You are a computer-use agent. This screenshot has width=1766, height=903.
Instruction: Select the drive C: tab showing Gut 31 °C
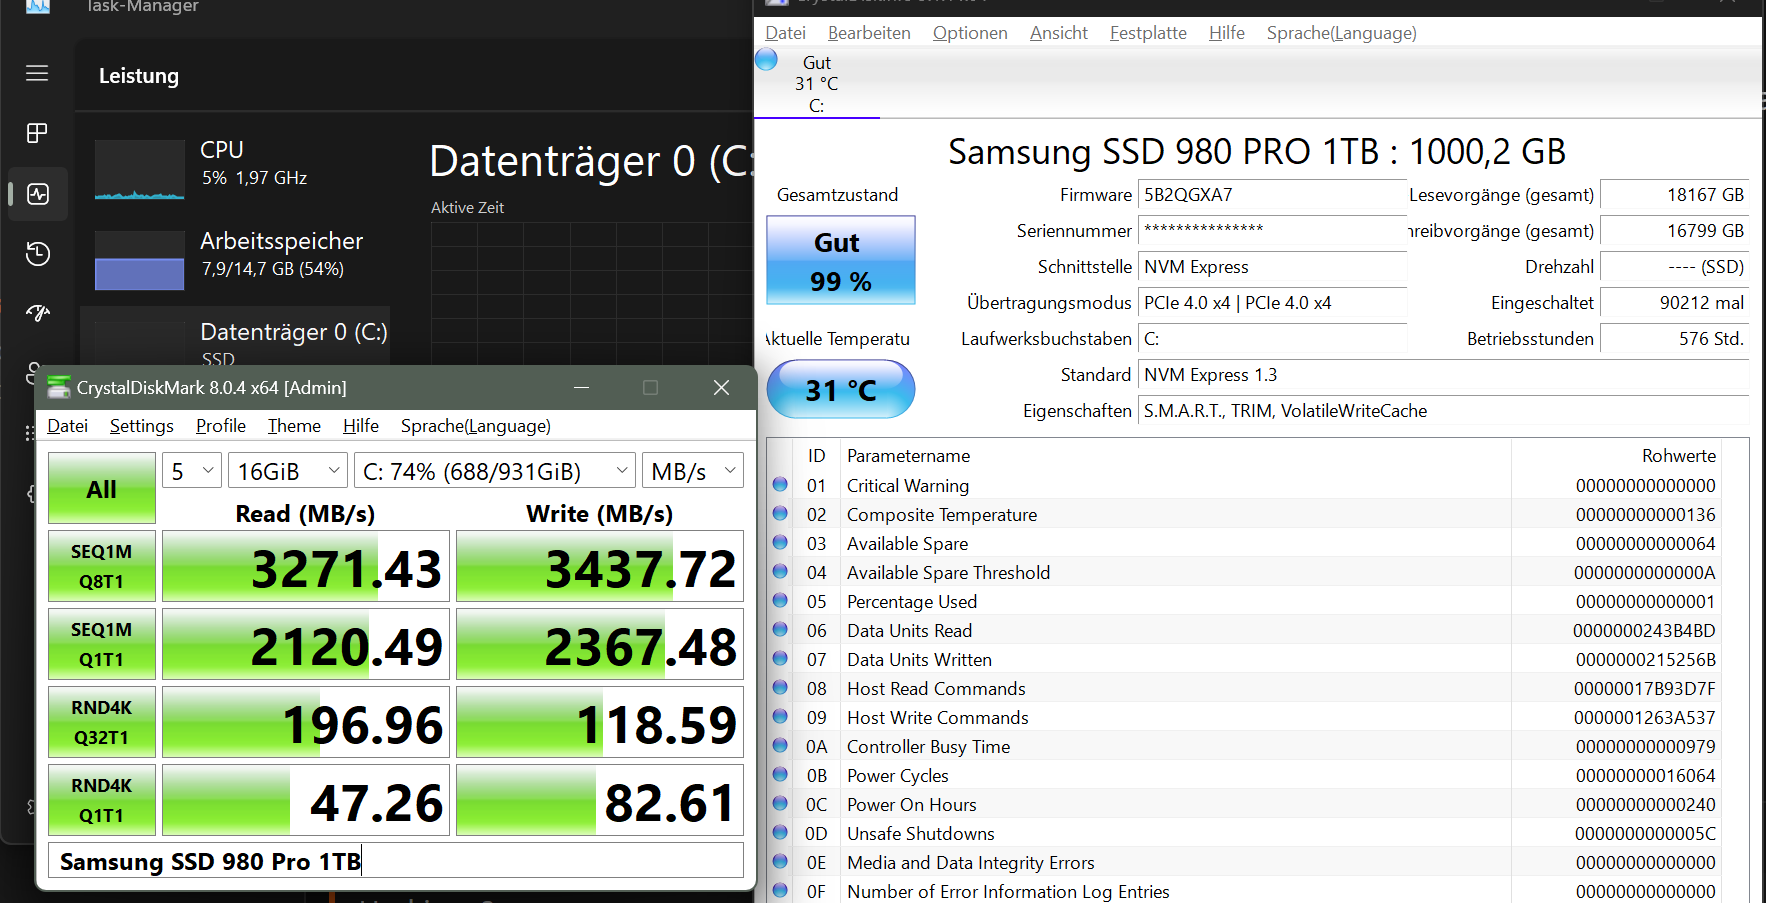[x=817, y=84]
